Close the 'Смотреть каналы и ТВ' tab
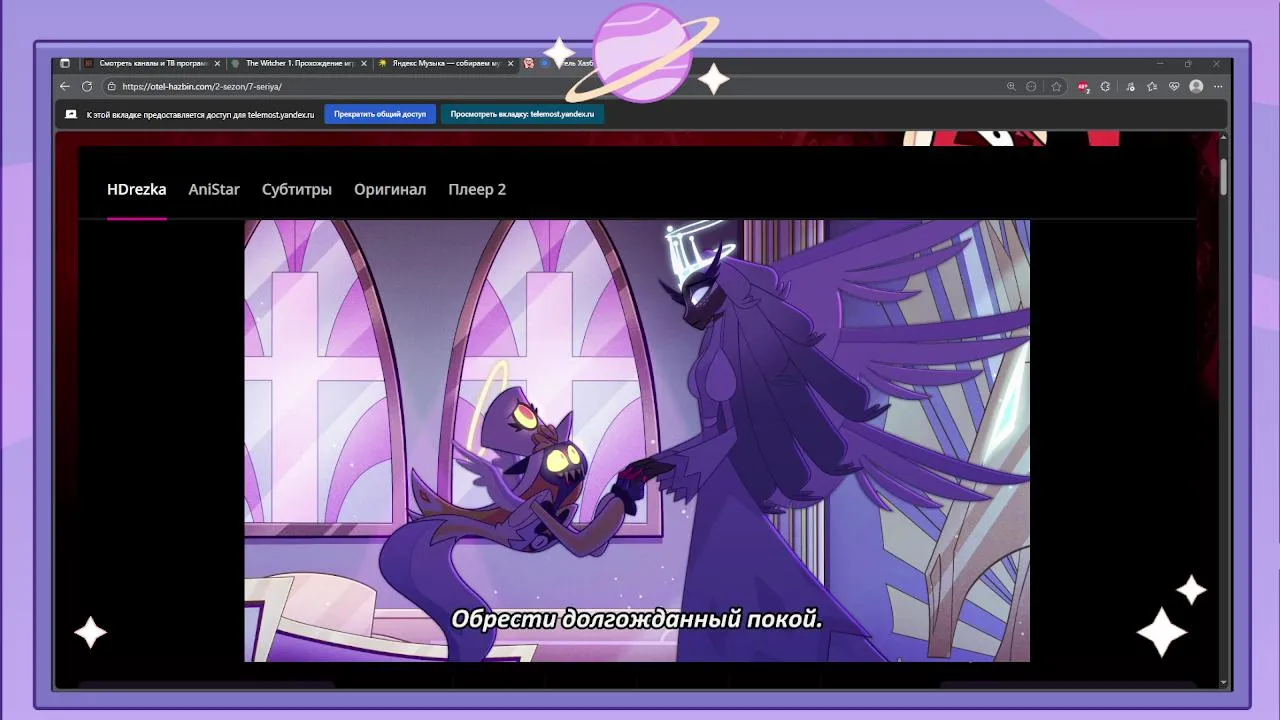 [217, 63]
